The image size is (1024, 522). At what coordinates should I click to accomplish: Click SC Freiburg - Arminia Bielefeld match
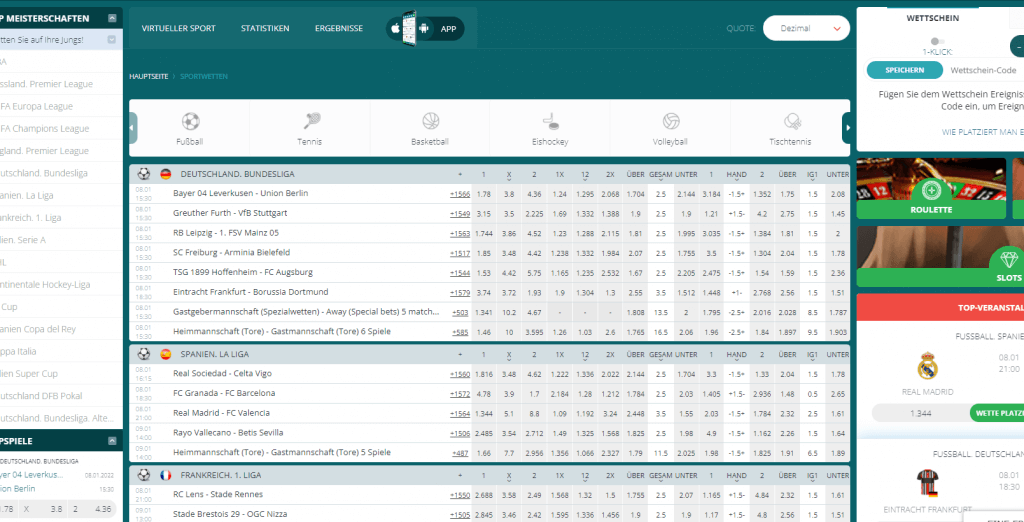point(232,252)
